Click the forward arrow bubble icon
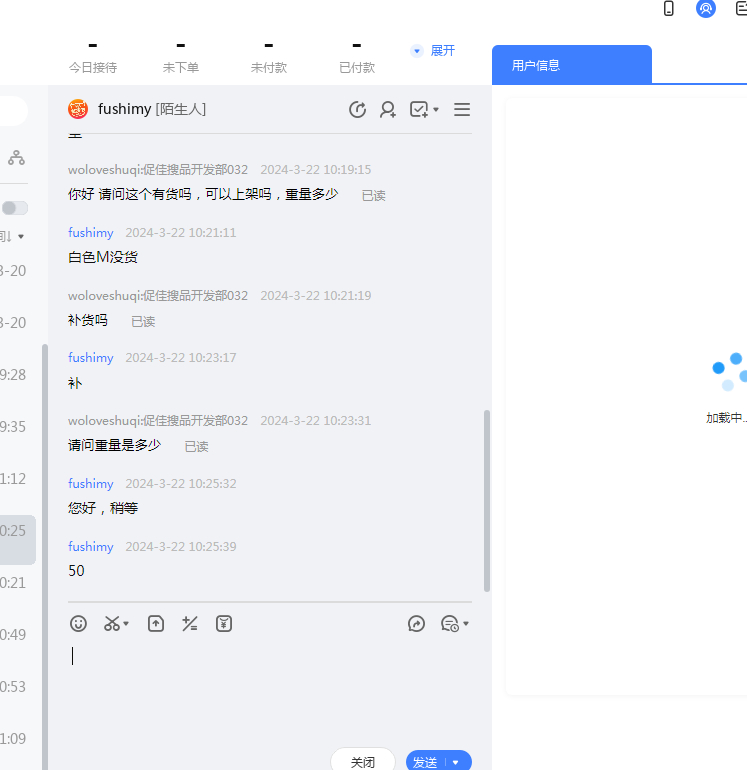 [x=417, y=624]
